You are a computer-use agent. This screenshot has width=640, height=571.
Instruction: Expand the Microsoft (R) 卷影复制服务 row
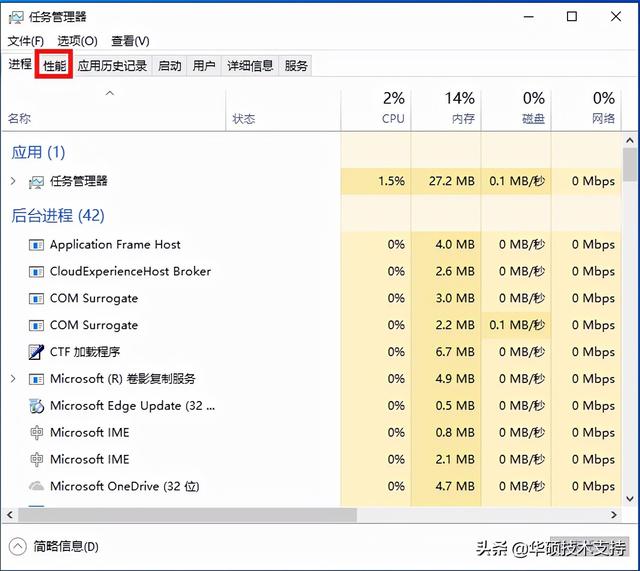pos(13,379)
